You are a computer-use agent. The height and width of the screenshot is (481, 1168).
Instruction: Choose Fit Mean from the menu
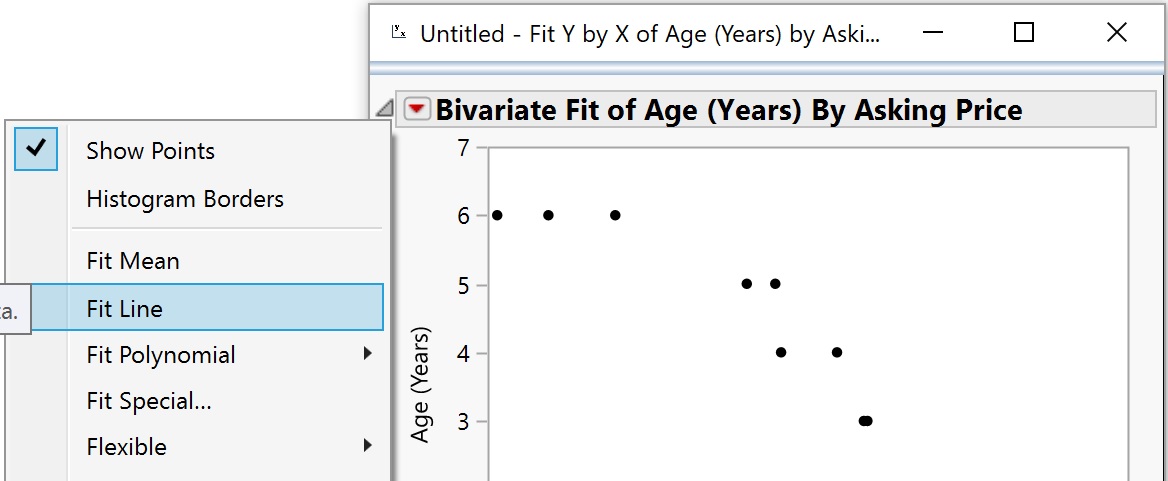pos(133,261)
